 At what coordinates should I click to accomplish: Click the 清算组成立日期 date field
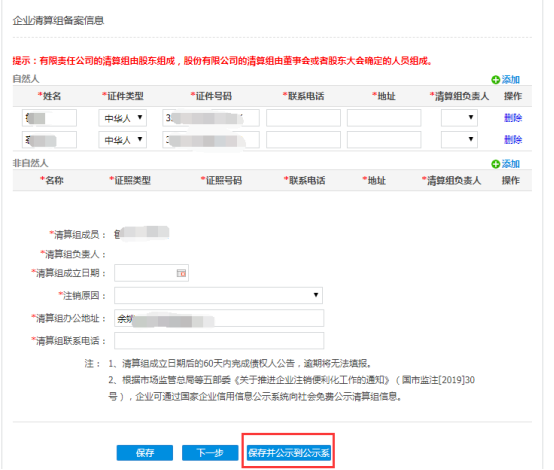click(151, 273)
